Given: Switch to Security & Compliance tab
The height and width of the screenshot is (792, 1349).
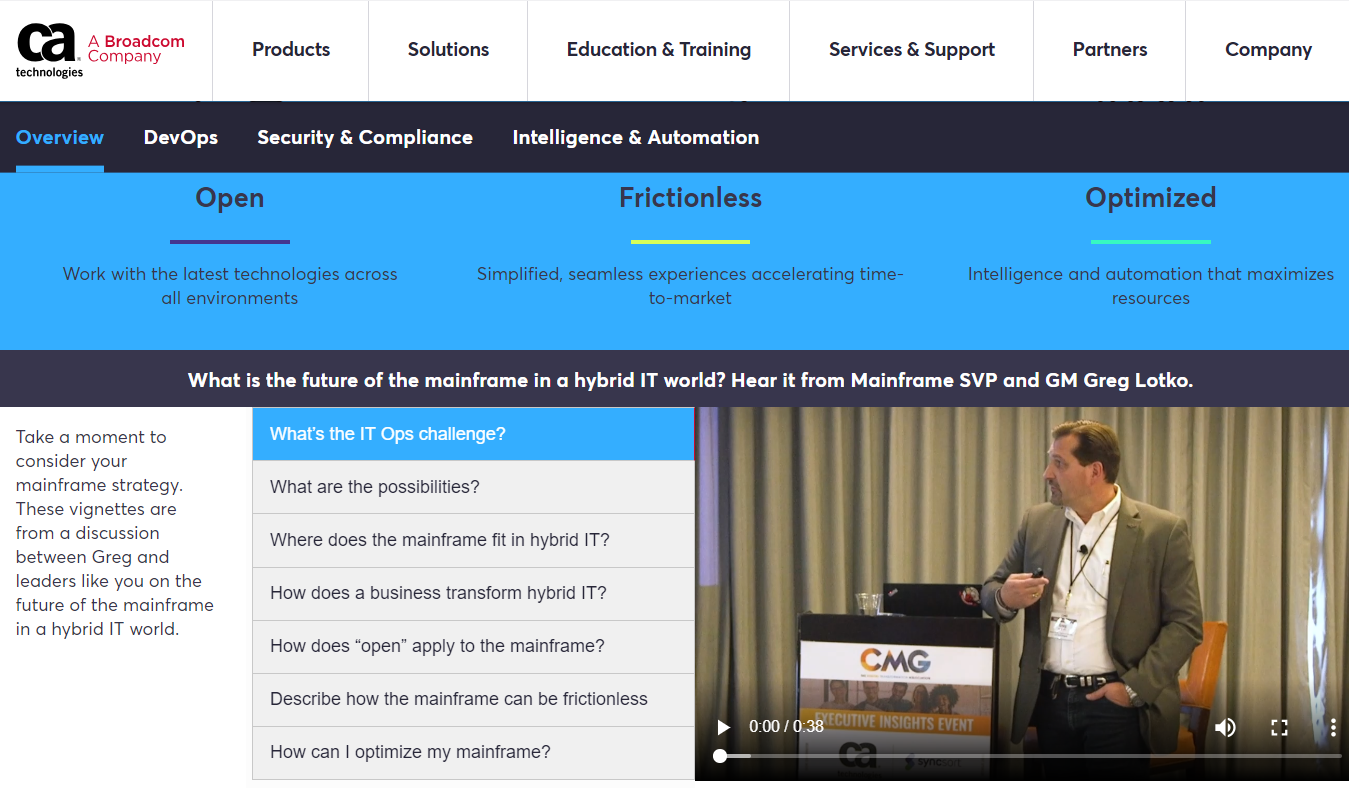Looking at the screenshot, I should pyautogui.click(x=365, y=138).
